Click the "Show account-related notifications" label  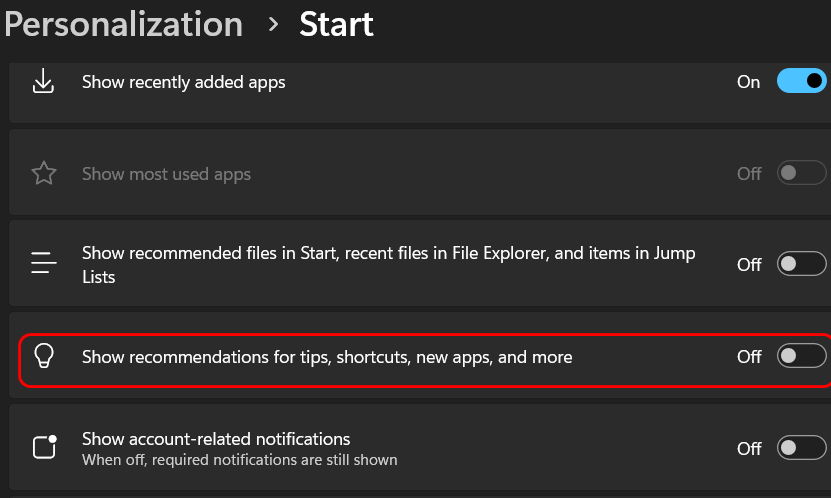(216, 439)
